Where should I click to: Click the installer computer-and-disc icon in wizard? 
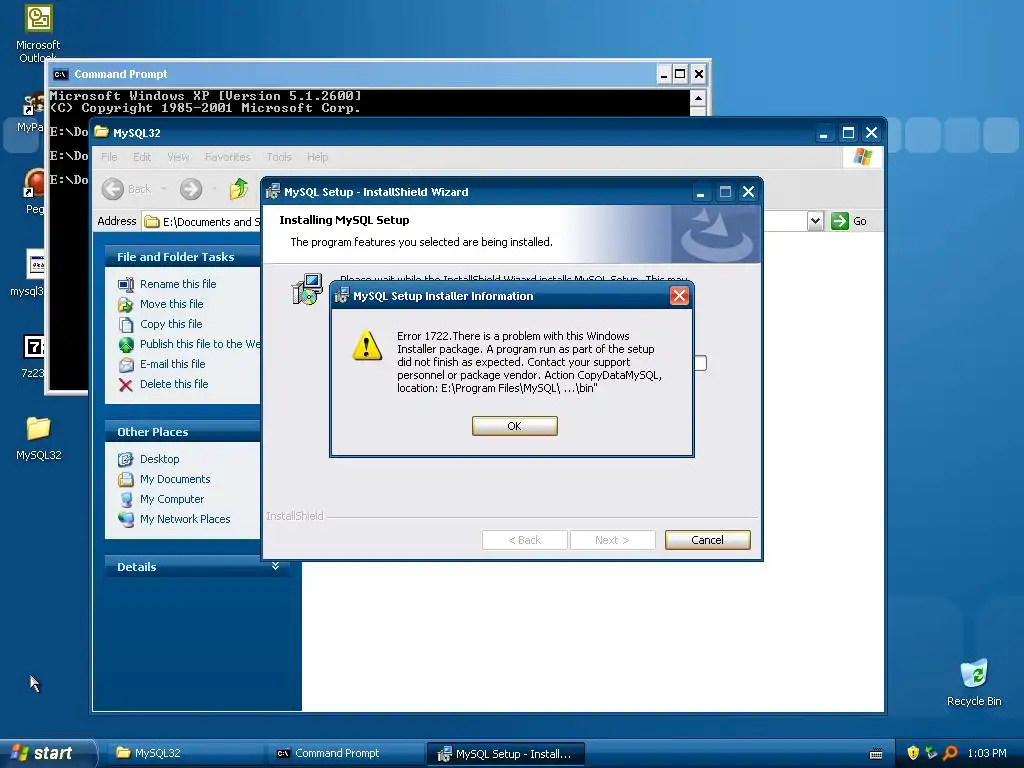tap(307, 289)
